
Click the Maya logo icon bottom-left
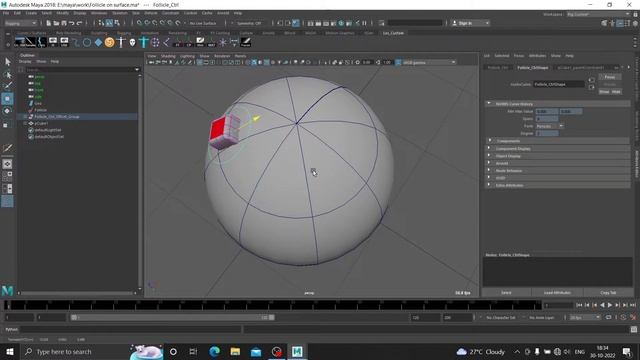tap(7, 291)
